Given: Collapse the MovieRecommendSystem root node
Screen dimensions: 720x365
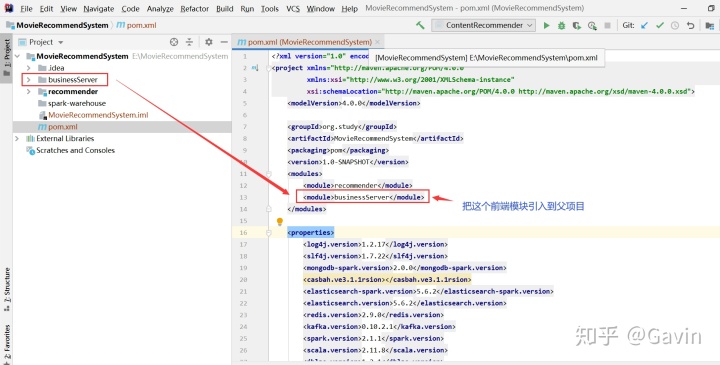Looking at the screenshot, I should point(17,56).
